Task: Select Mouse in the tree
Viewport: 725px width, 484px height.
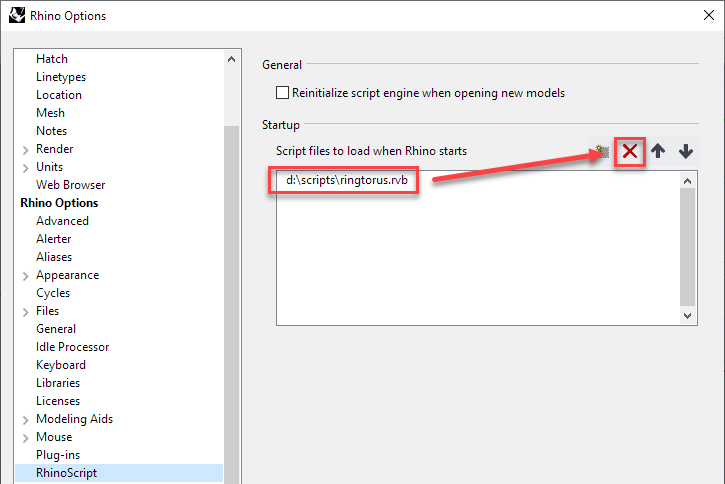Action: pyautogui.click(x=54, y=437)
